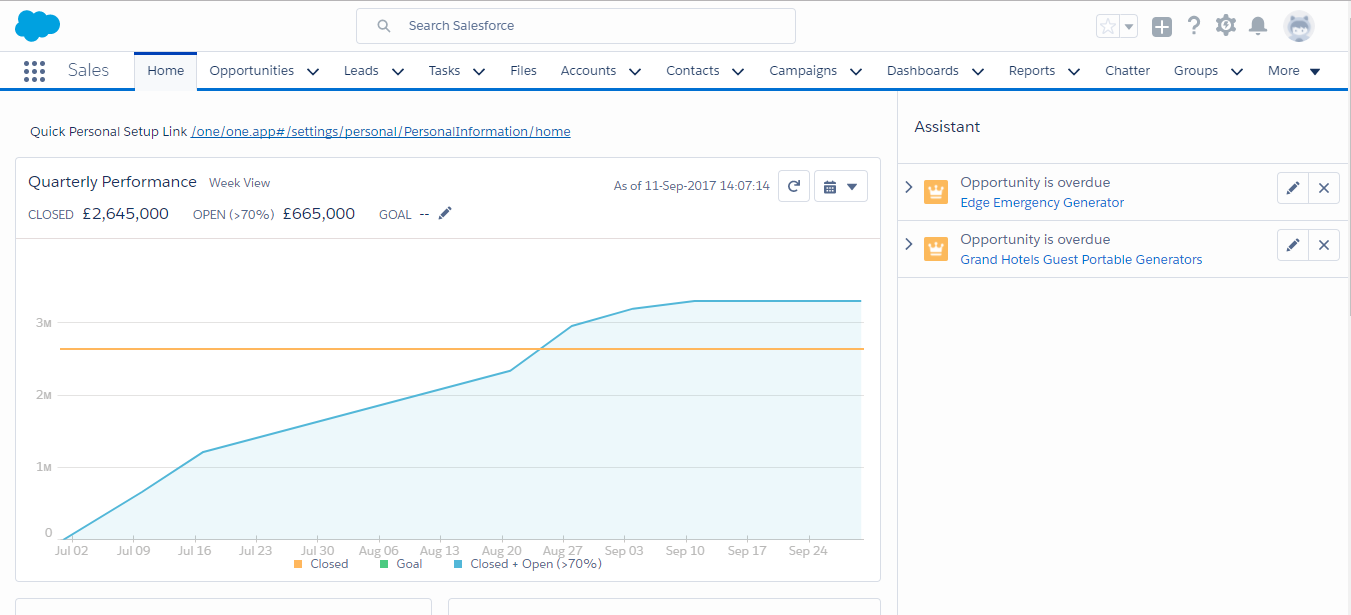1351x615 pixels.
Task: Open the personal setup PersonalInformation link
Action: pos(381,132)
